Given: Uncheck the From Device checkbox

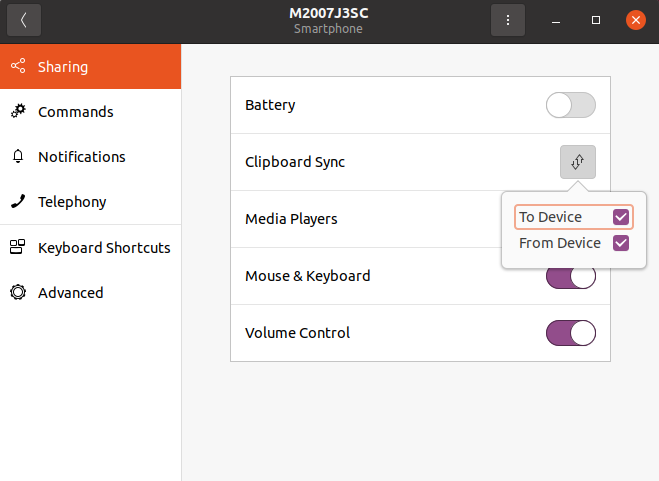Looking at the screenshot, I should tap(621, 243).
